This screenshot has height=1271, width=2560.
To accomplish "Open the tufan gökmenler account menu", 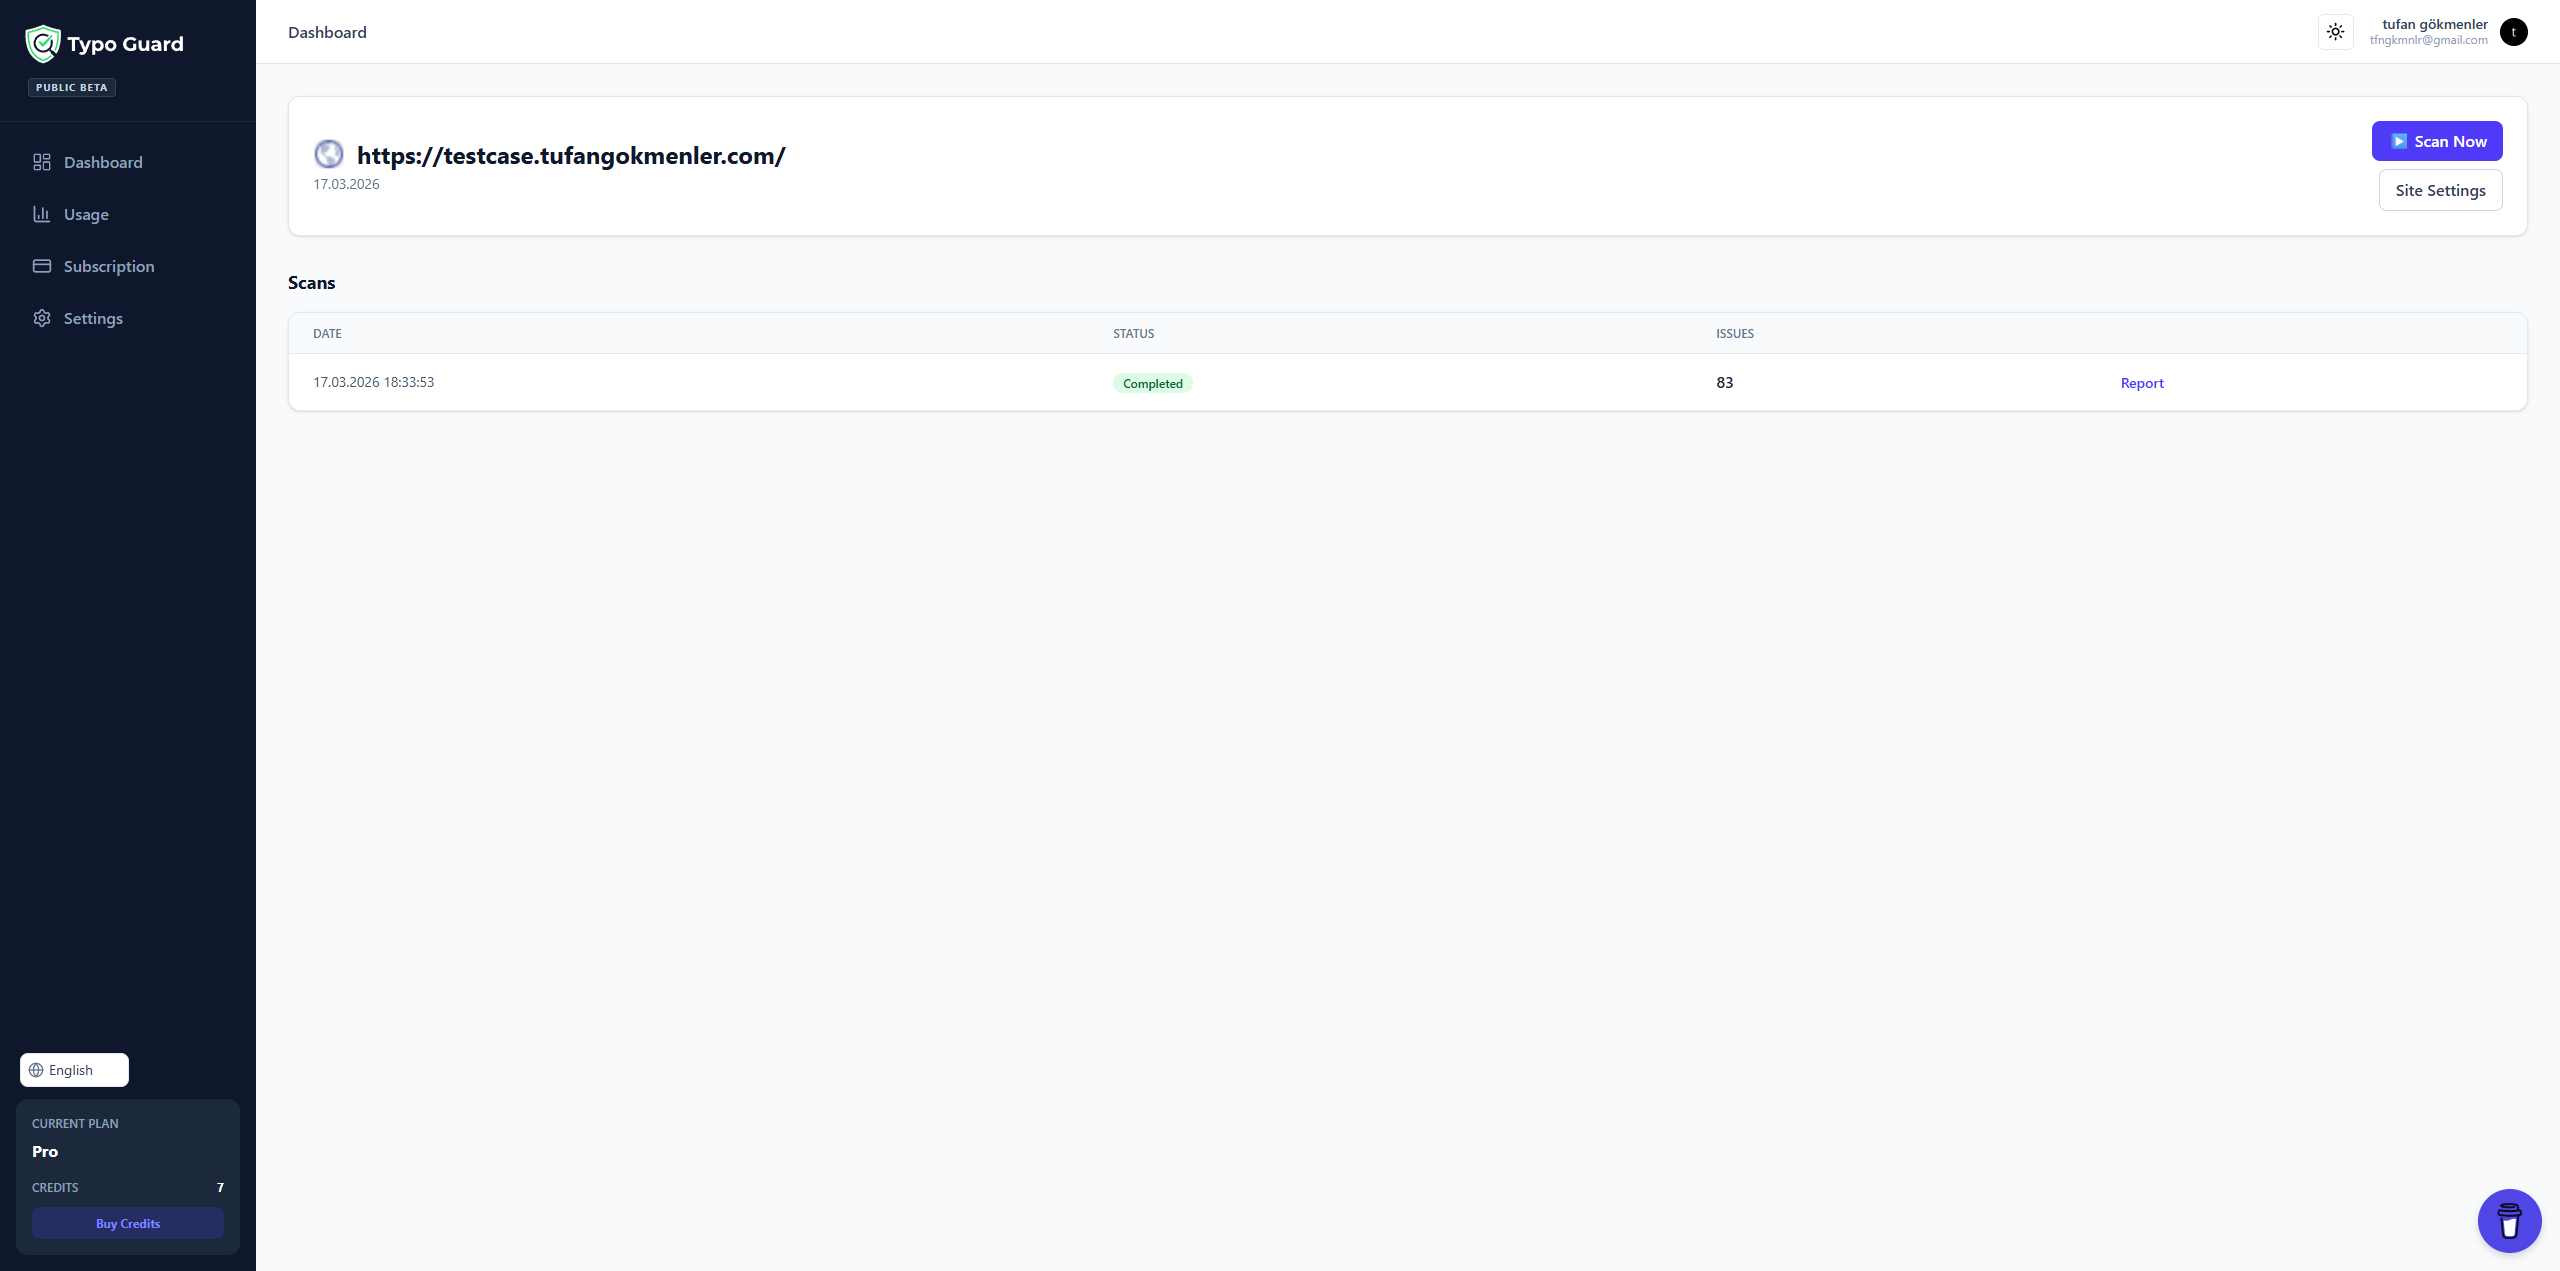I will click(x=2434, y=24).
